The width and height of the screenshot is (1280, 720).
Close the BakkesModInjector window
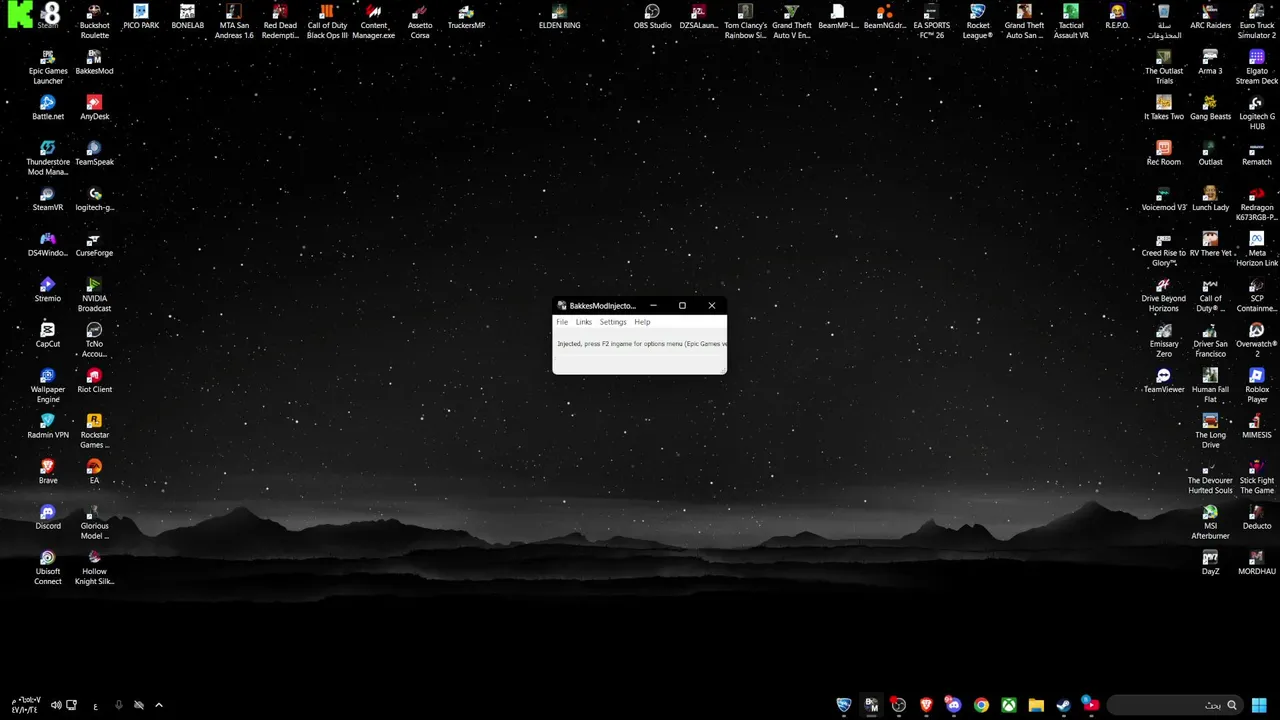point(711,306)
